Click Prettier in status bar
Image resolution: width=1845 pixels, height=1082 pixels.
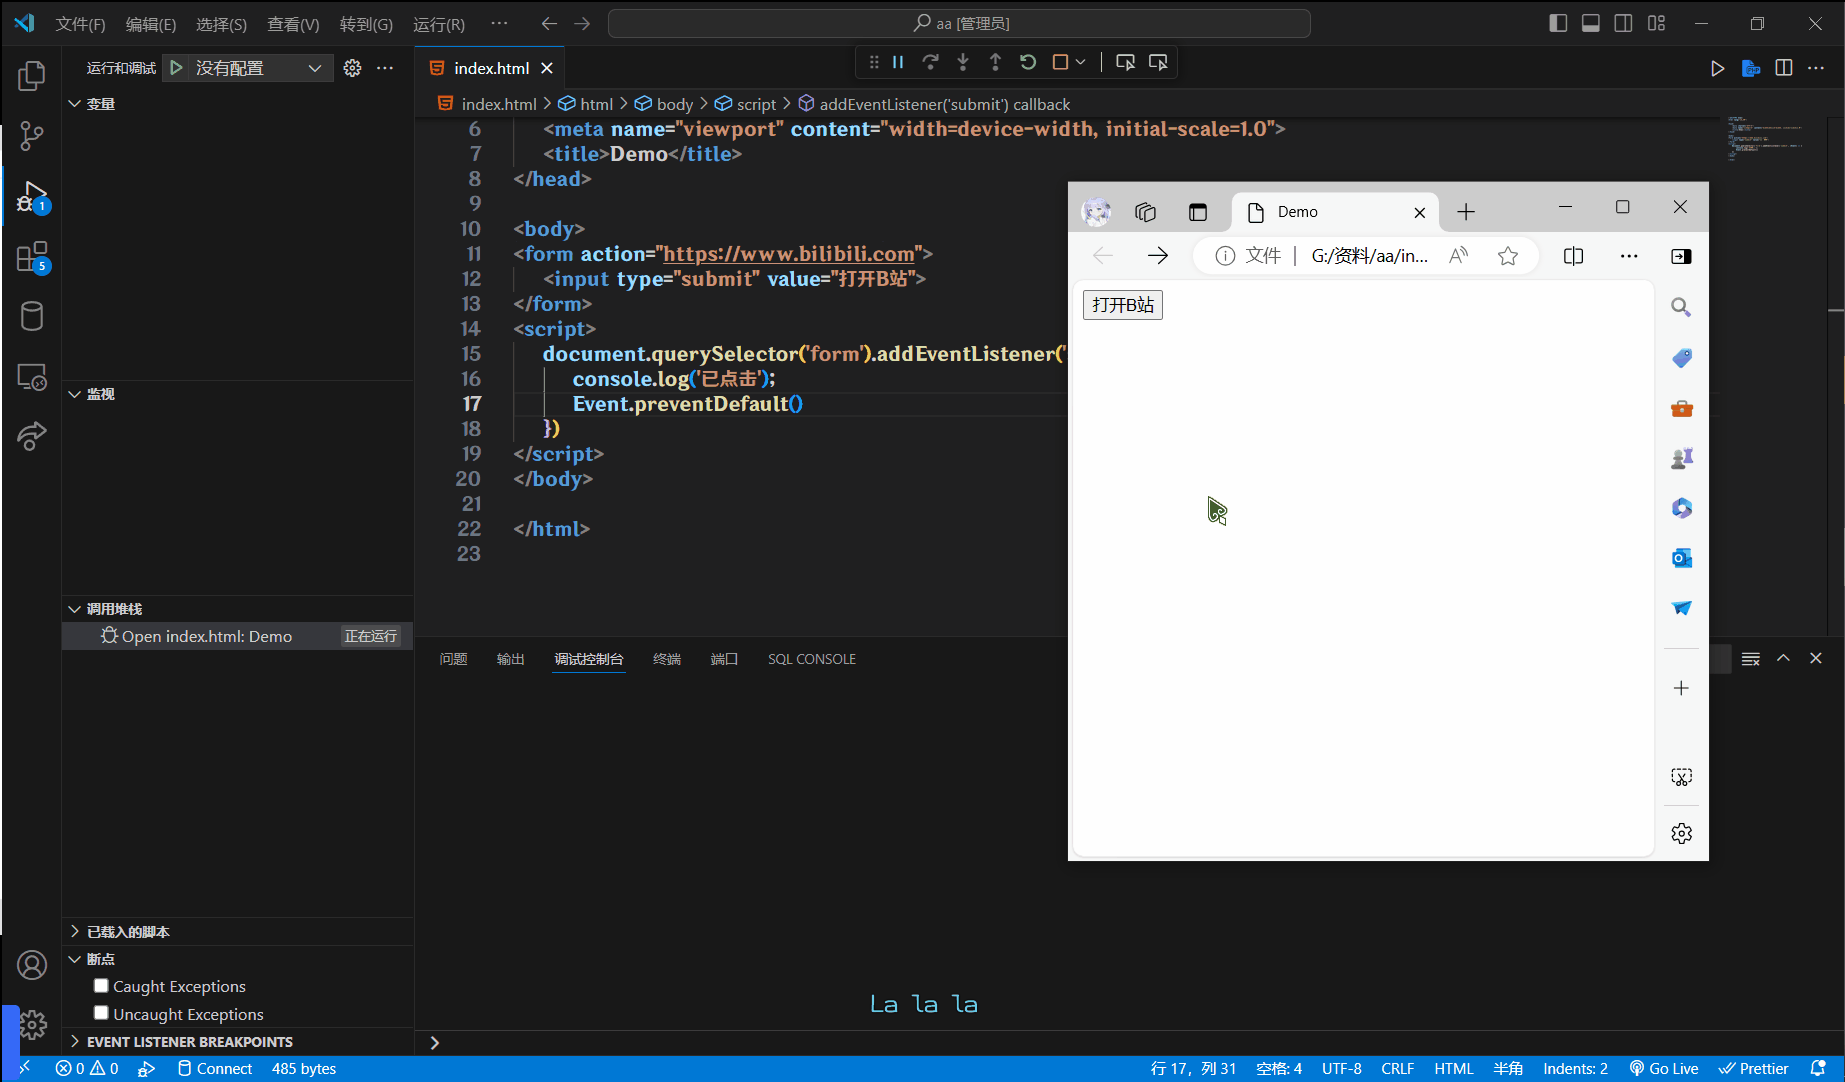1753,1069
